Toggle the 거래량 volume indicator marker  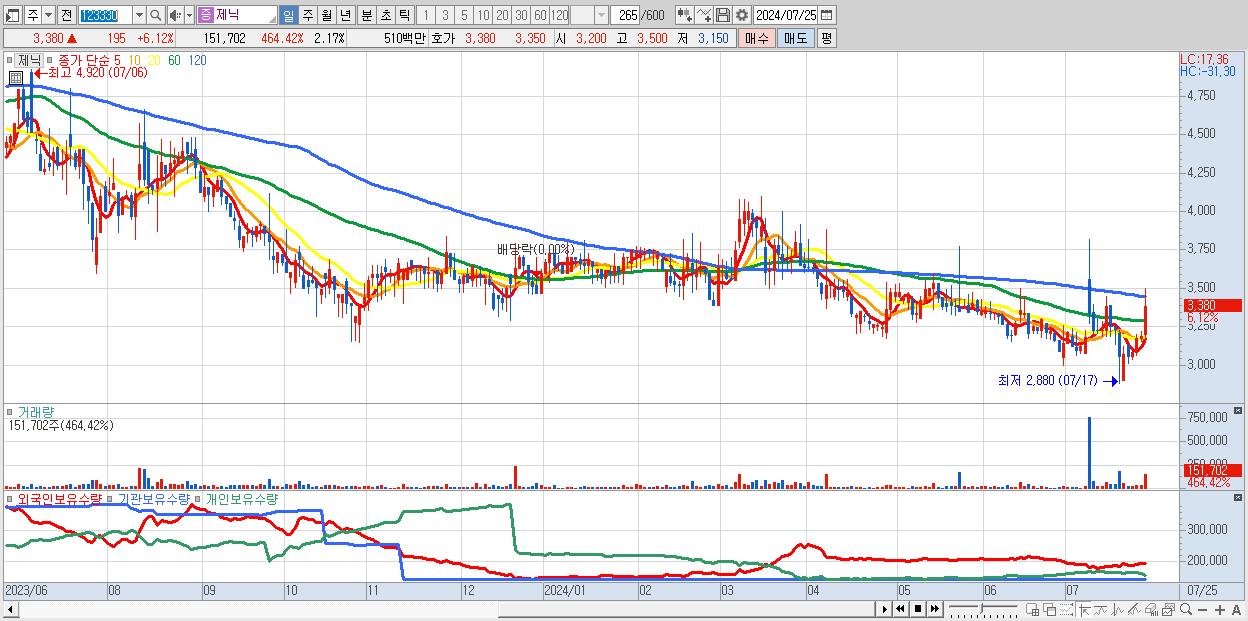coord(11,412)
